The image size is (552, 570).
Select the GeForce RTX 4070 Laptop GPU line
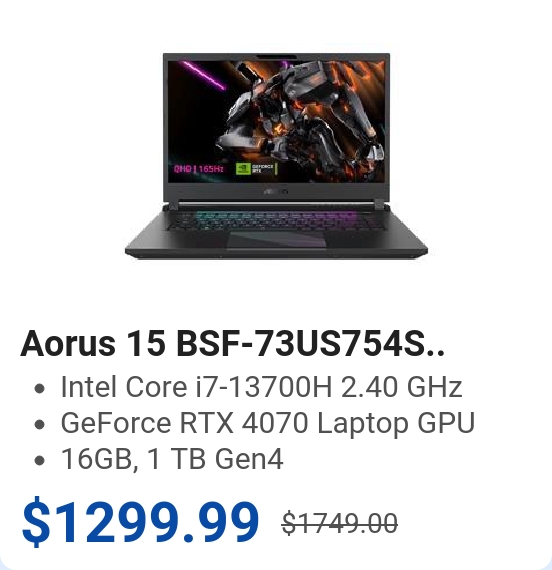click(x=268, y=423)
